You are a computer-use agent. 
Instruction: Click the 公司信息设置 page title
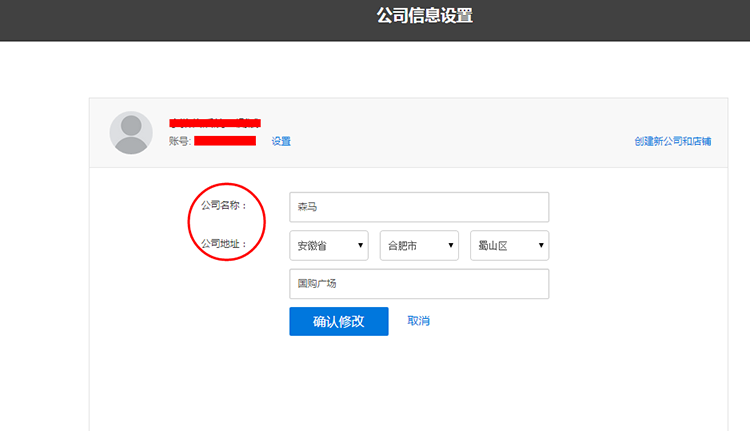click(424, 16)
